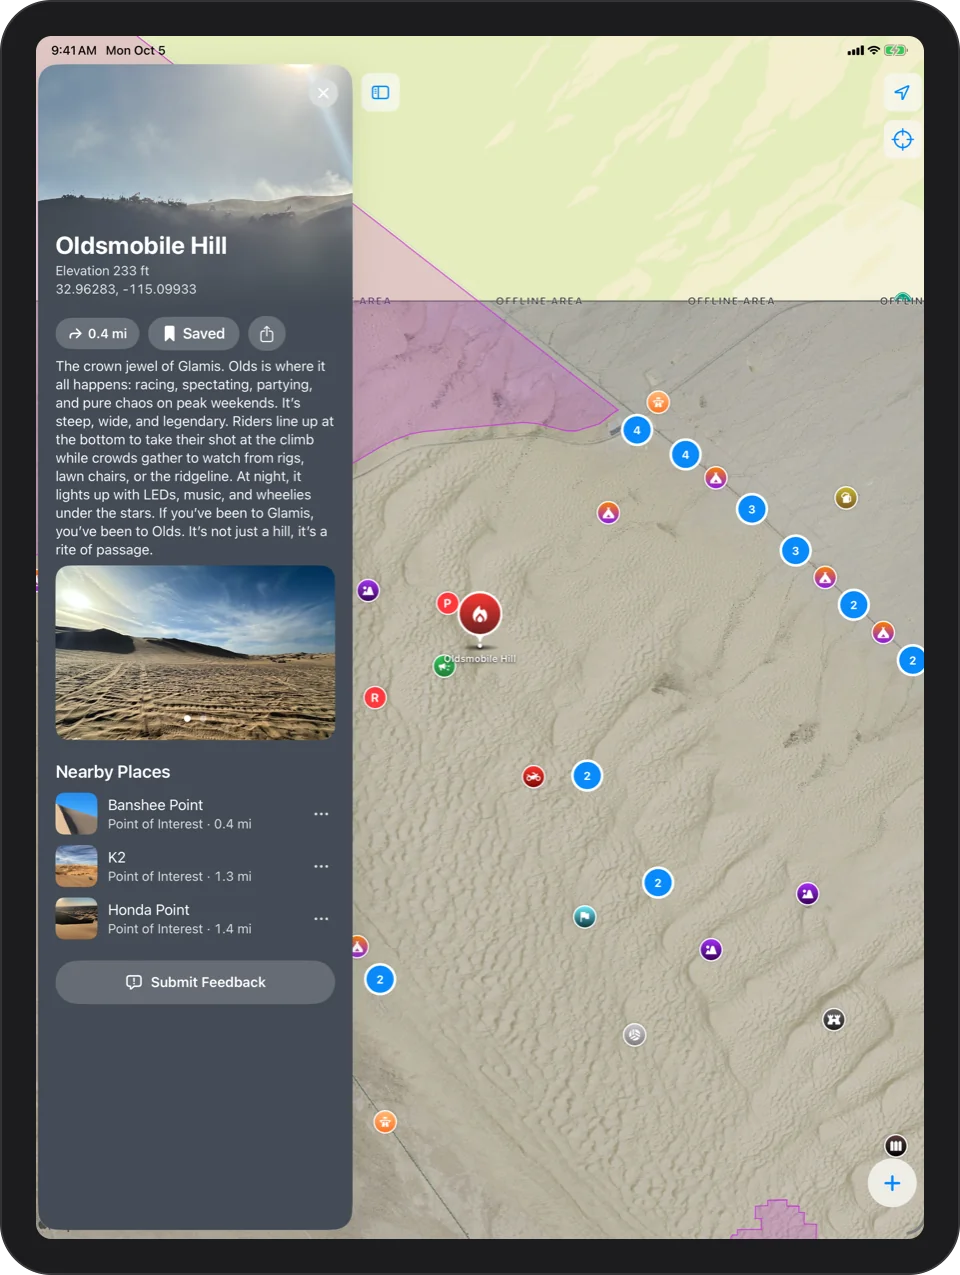The image size is (960, 1275).
Task: Tap the crosshair recenter button
Action: tap(902, 139)
